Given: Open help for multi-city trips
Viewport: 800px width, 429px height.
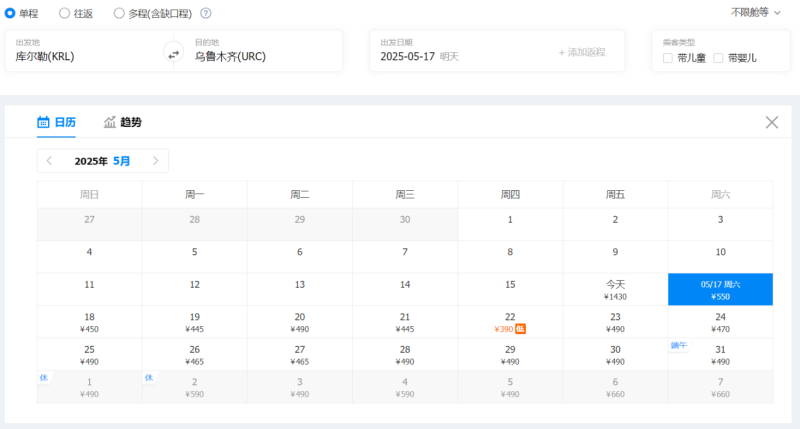Looking at the screenshot, I should 206,13.
